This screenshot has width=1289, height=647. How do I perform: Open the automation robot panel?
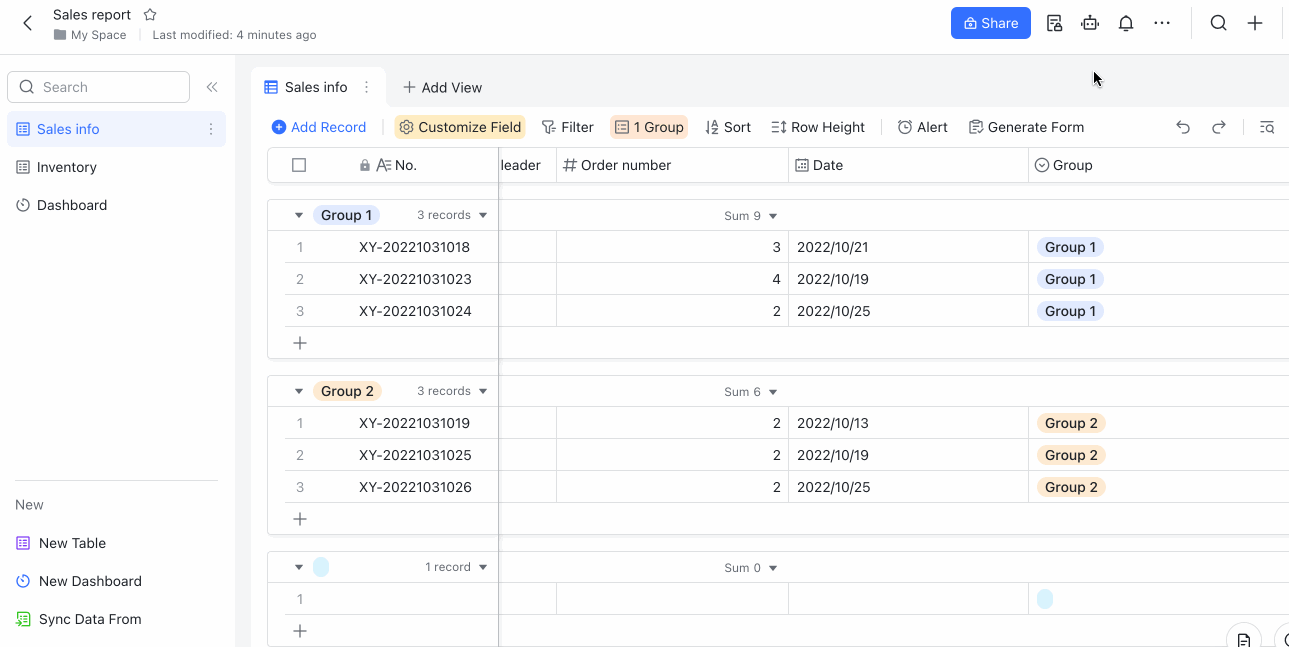click(x=1090, y=22)
